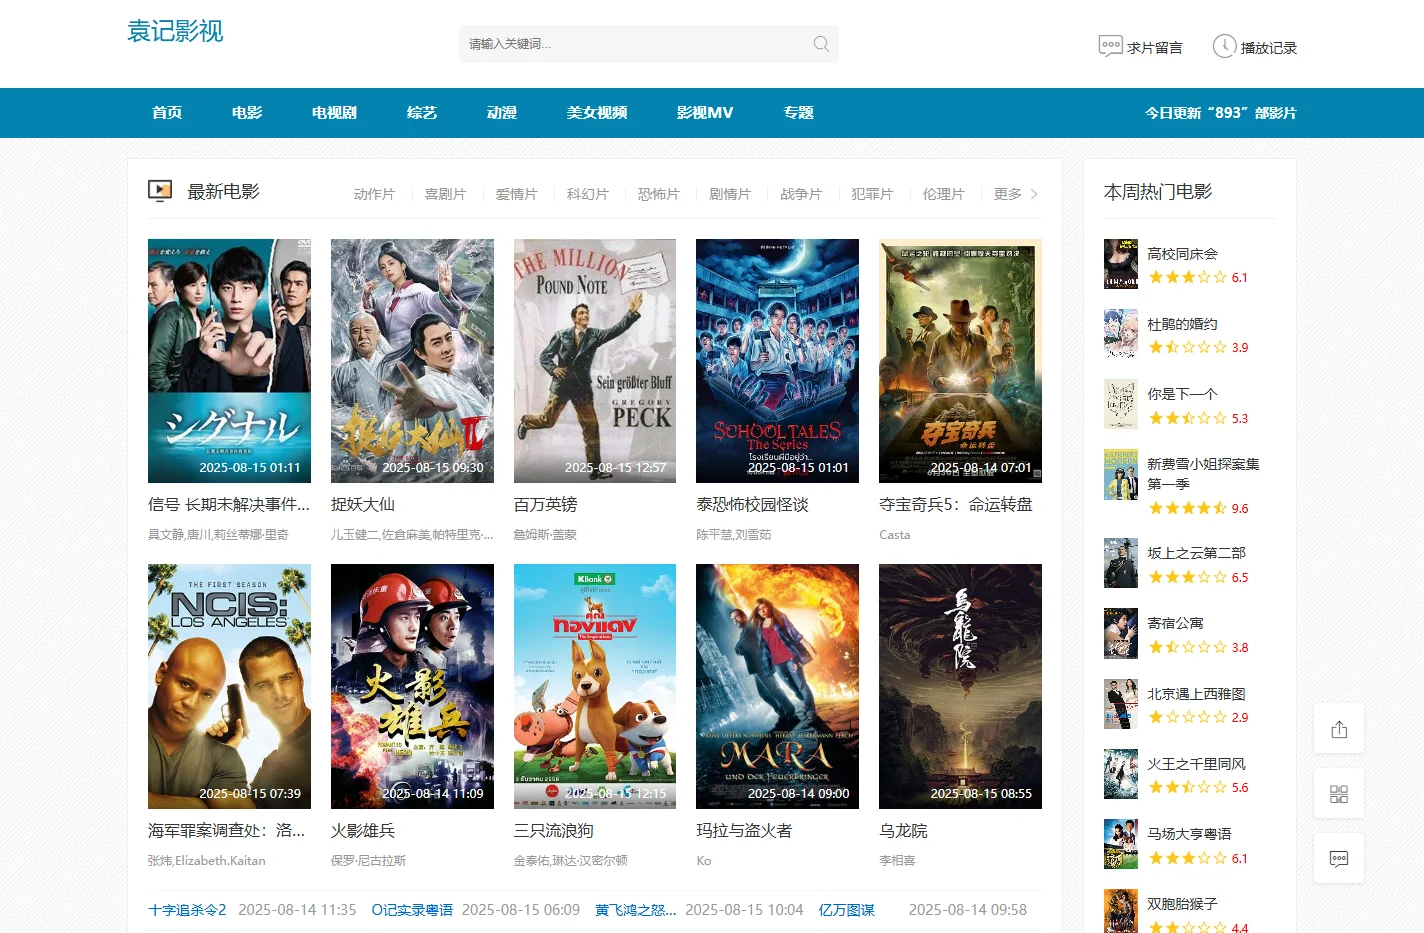Filter by 恐怖片 genre
The image size is (1424, 933).
pyautogui.click(x=658, y=194)
